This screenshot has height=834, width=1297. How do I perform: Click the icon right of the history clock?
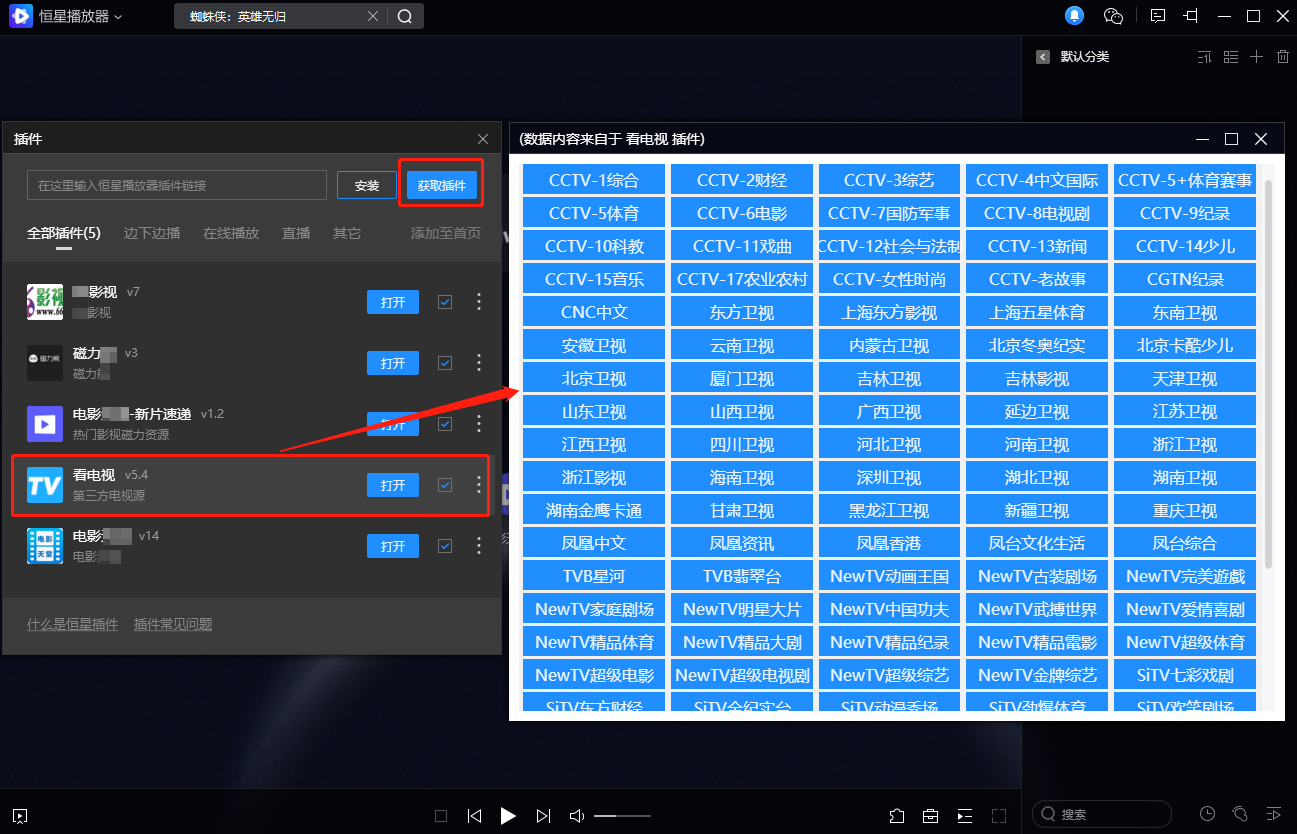coord(1240,813)
